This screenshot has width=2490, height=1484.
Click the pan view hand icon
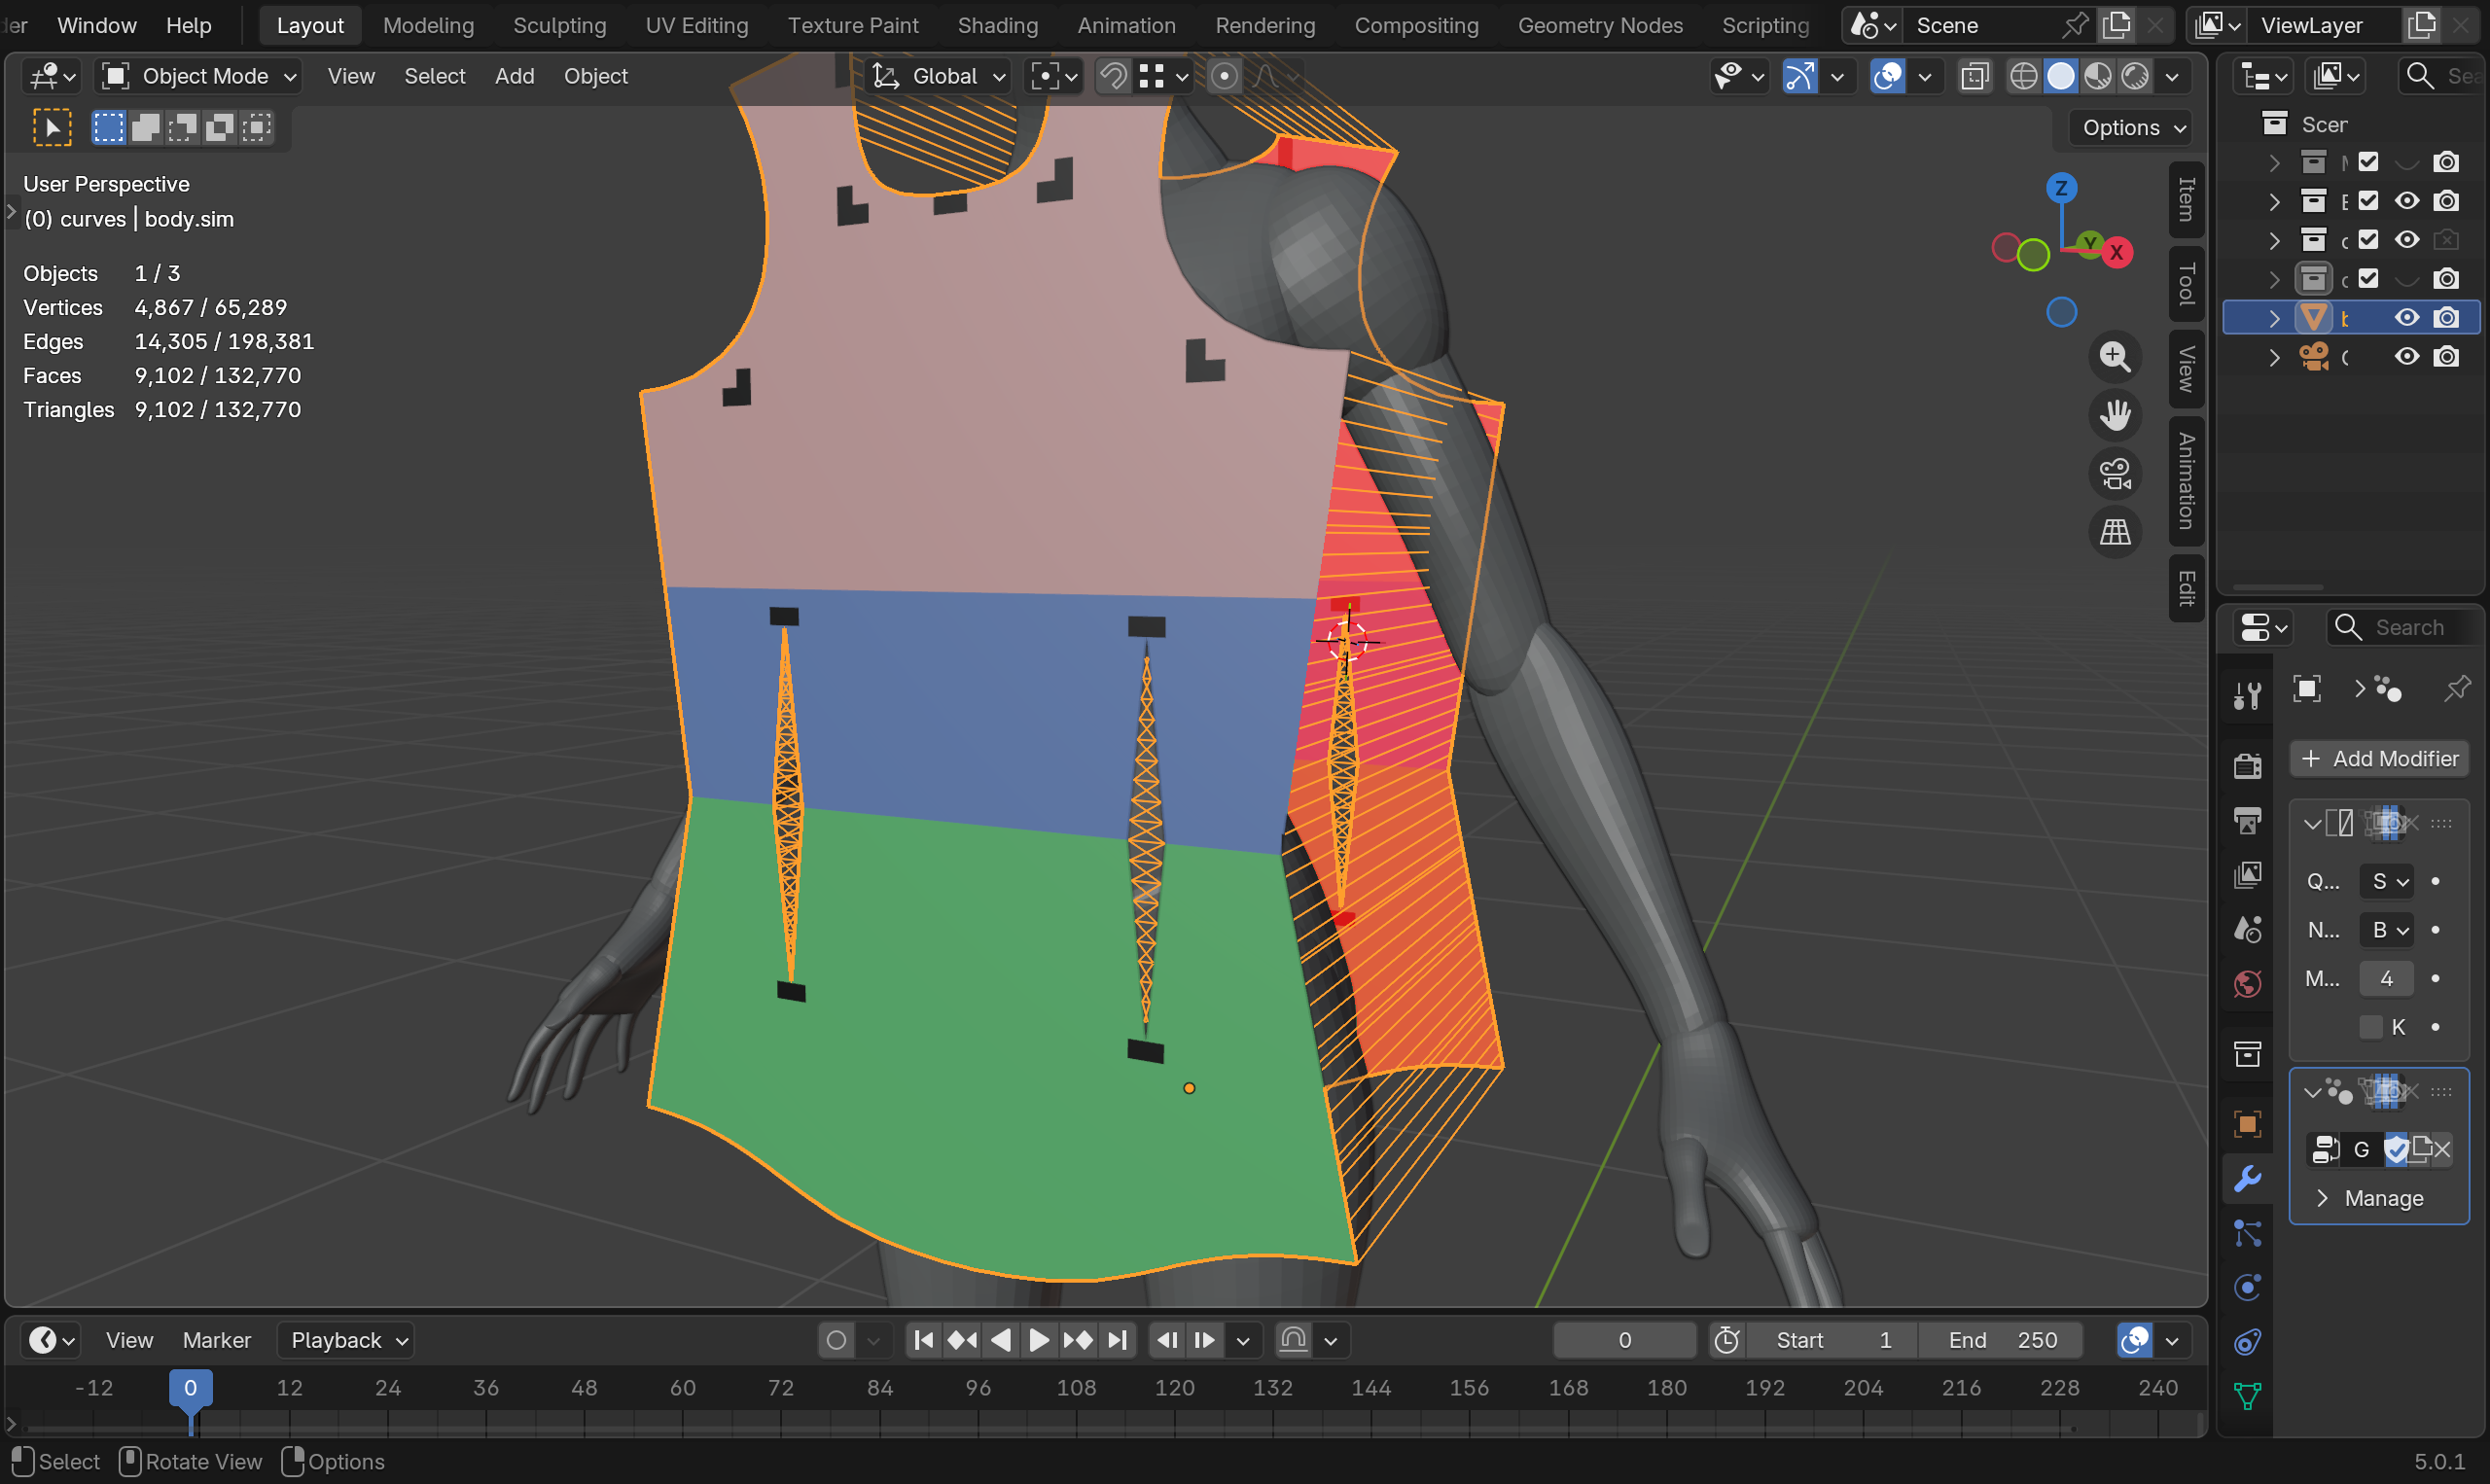tap(2114, 415)
